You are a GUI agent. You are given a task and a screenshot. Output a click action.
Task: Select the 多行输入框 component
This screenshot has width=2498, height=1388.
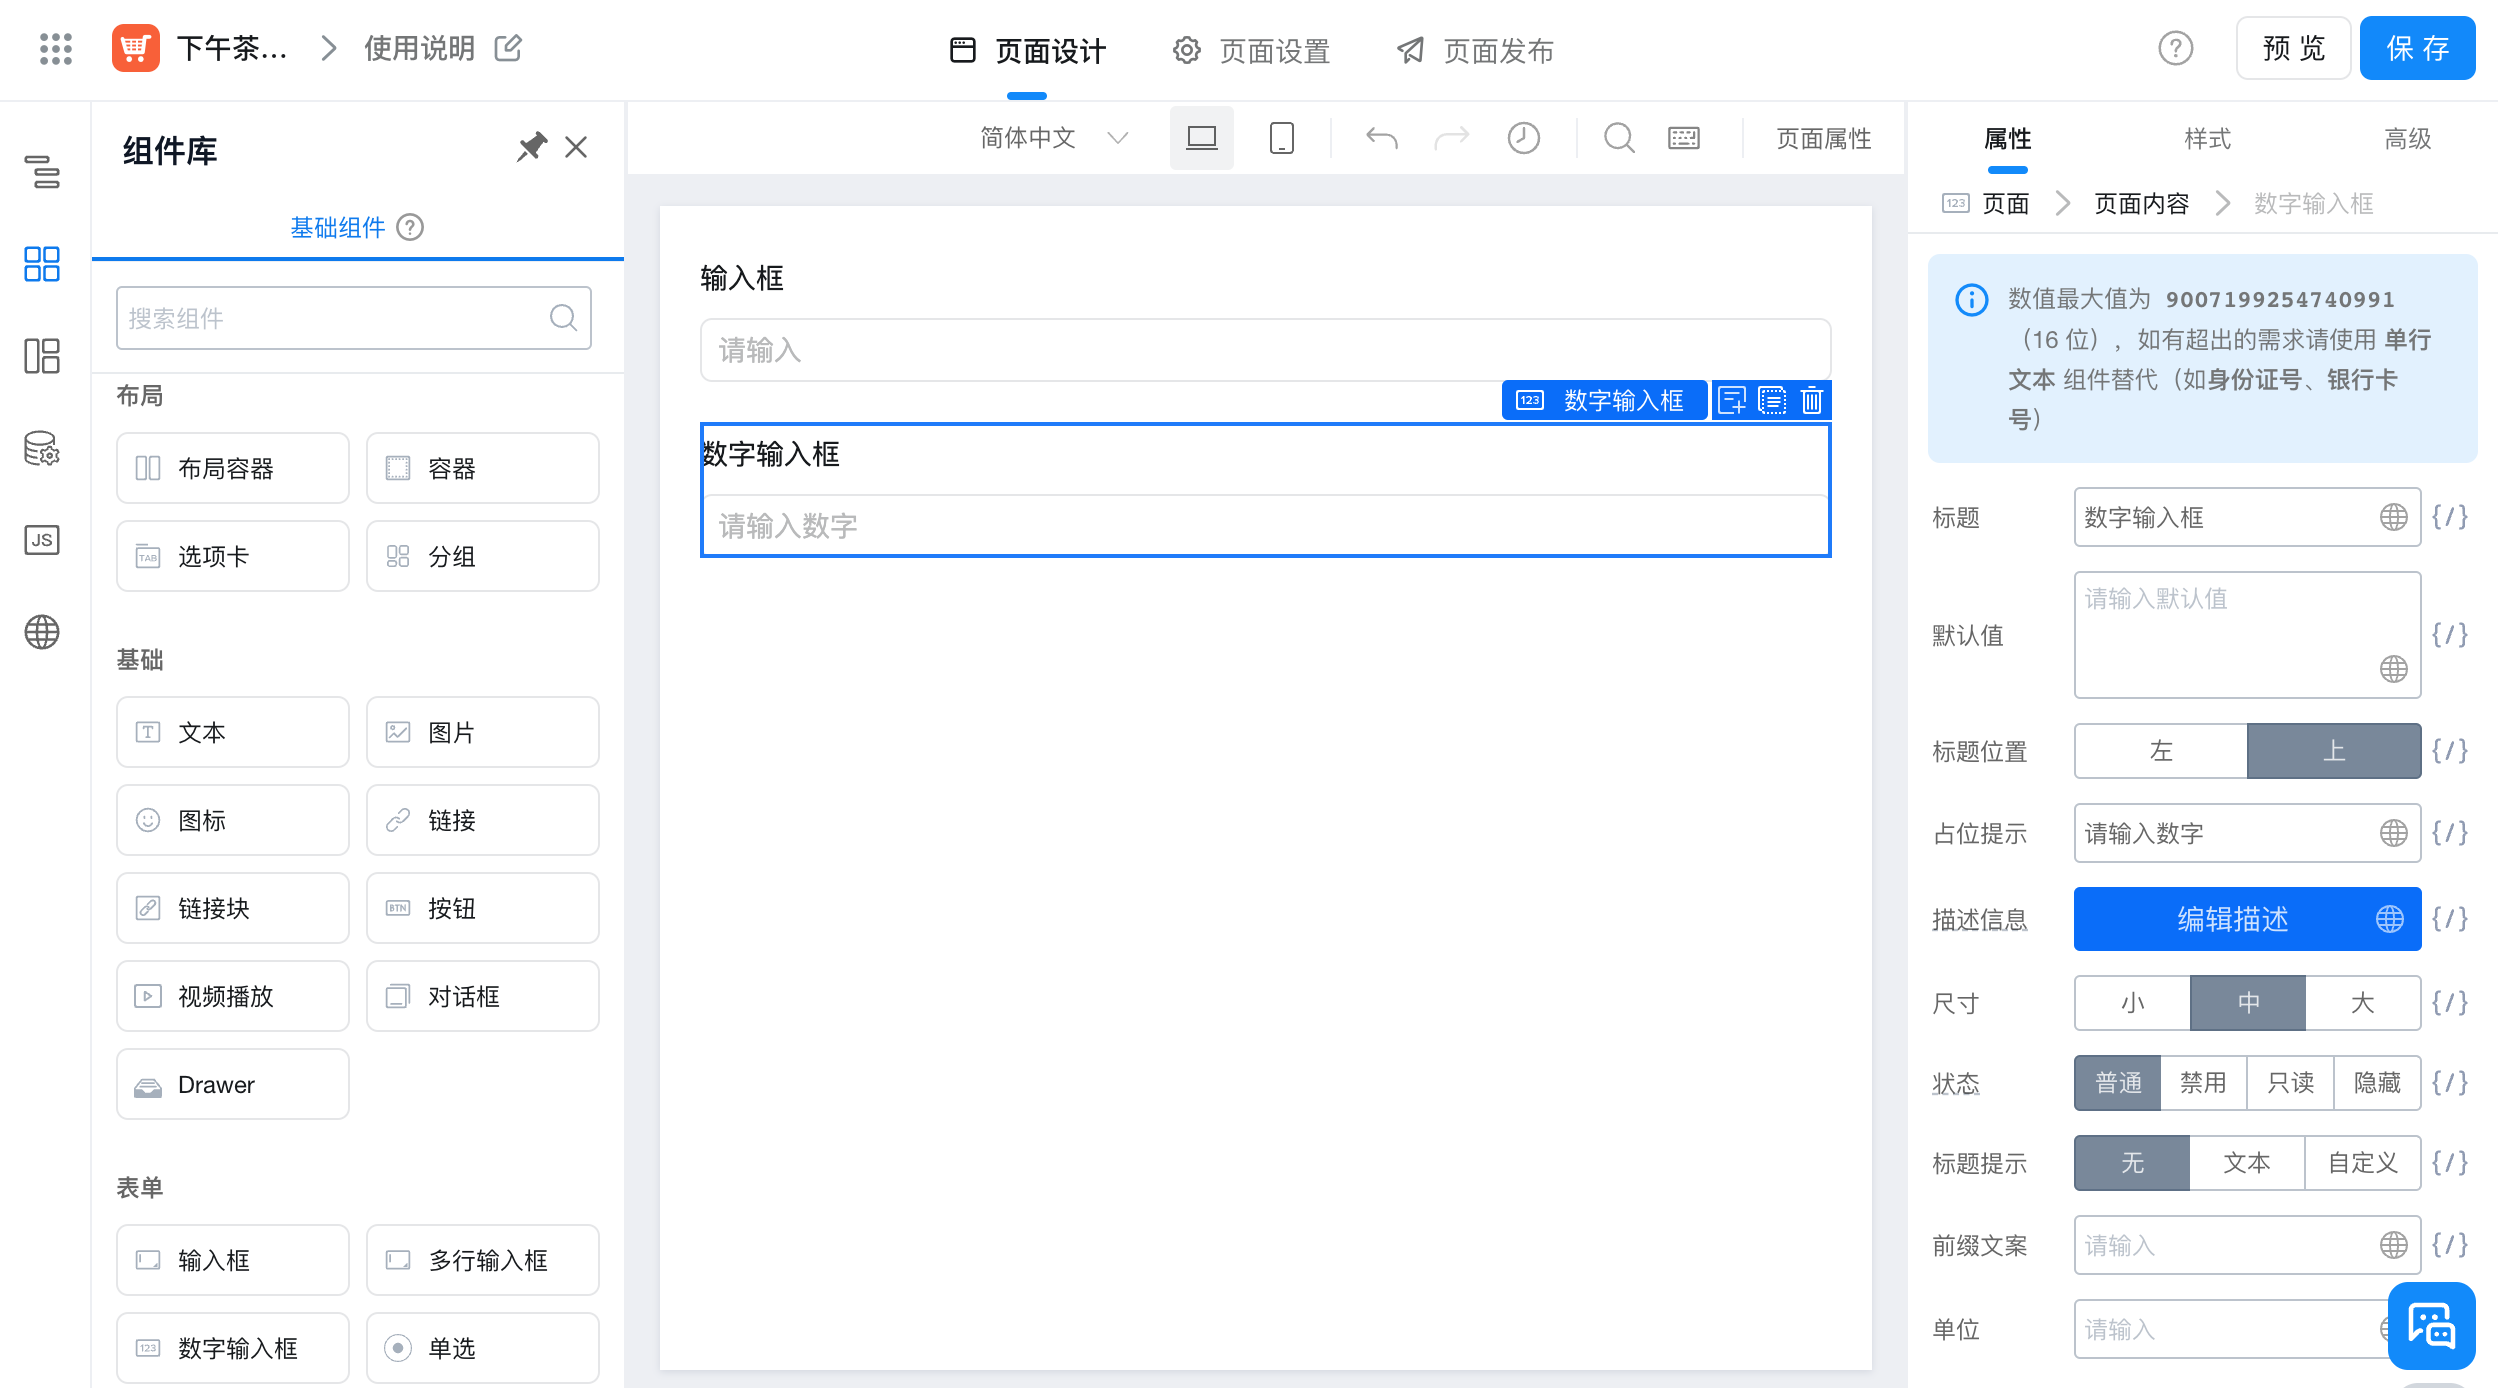tap(483, 1260)
